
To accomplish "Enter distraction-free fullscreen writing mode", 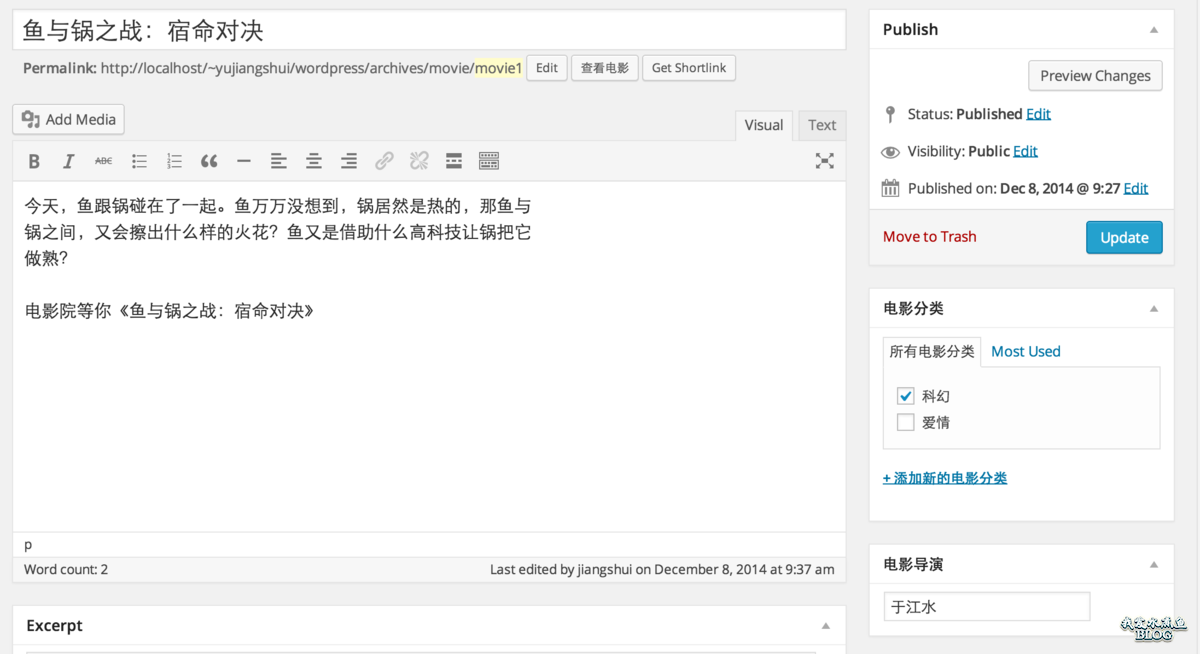I will [x=824, y=161].
